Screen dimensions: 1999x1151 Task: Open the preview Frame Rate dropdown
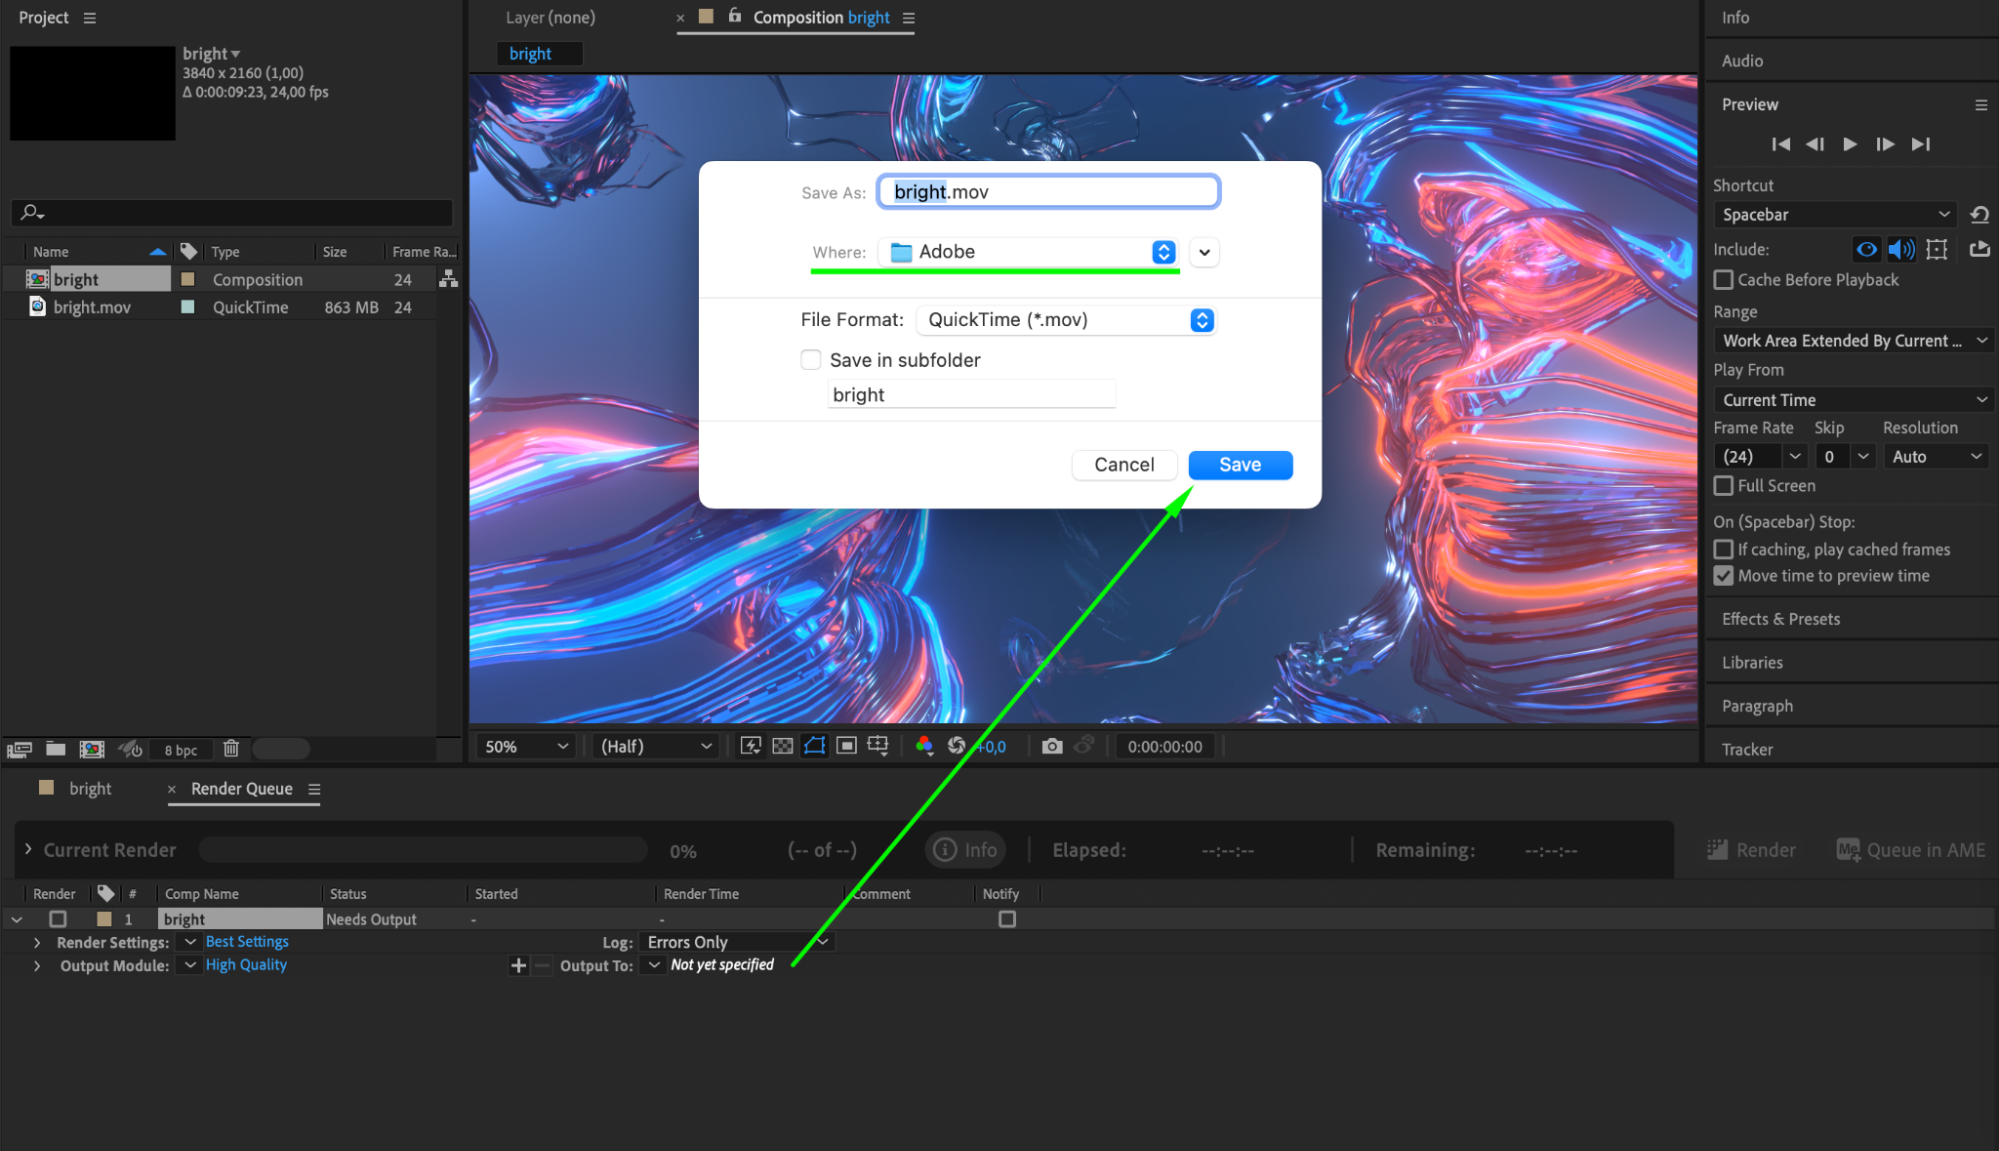click(x=1760, y=457)
